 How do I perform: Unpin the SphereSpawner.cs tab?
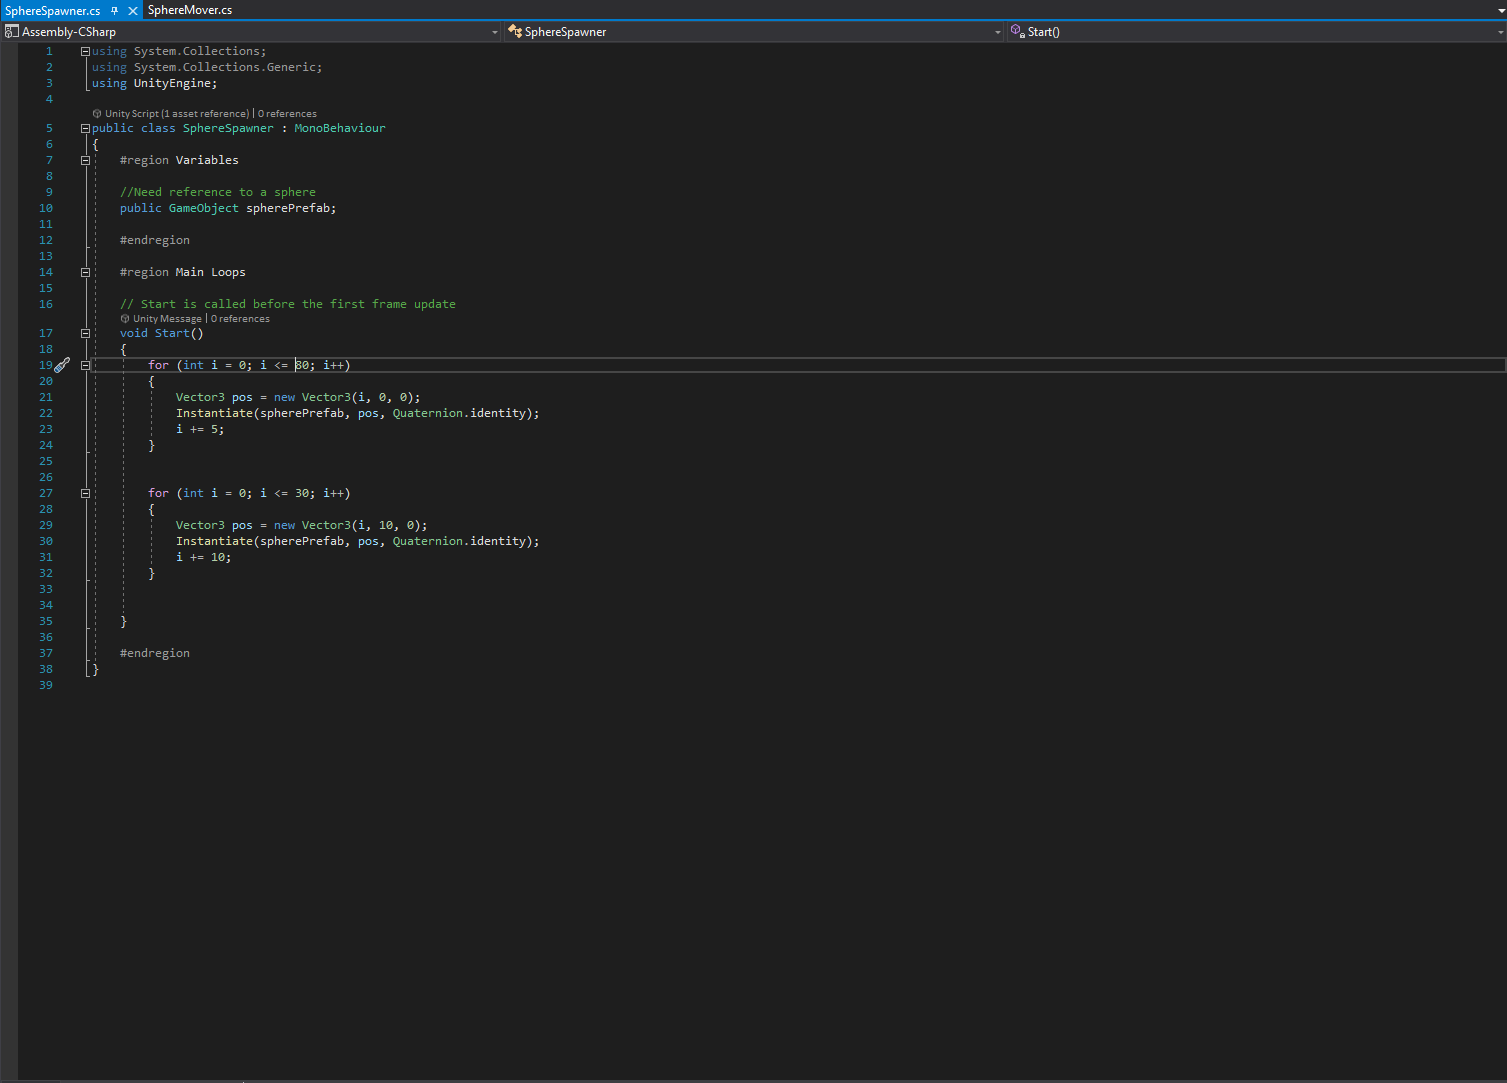pos(114,10)
